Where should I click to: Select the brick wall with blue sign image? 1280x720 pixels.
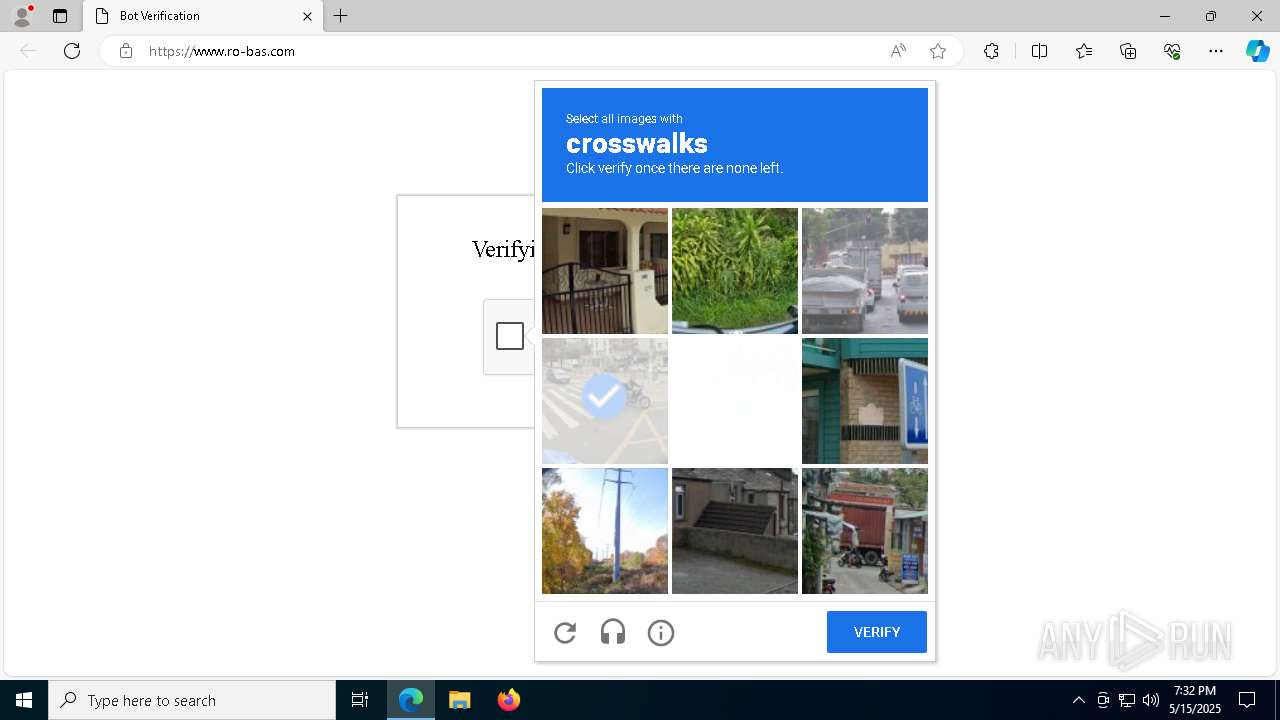pyautogui.click(x=865, y=401)
